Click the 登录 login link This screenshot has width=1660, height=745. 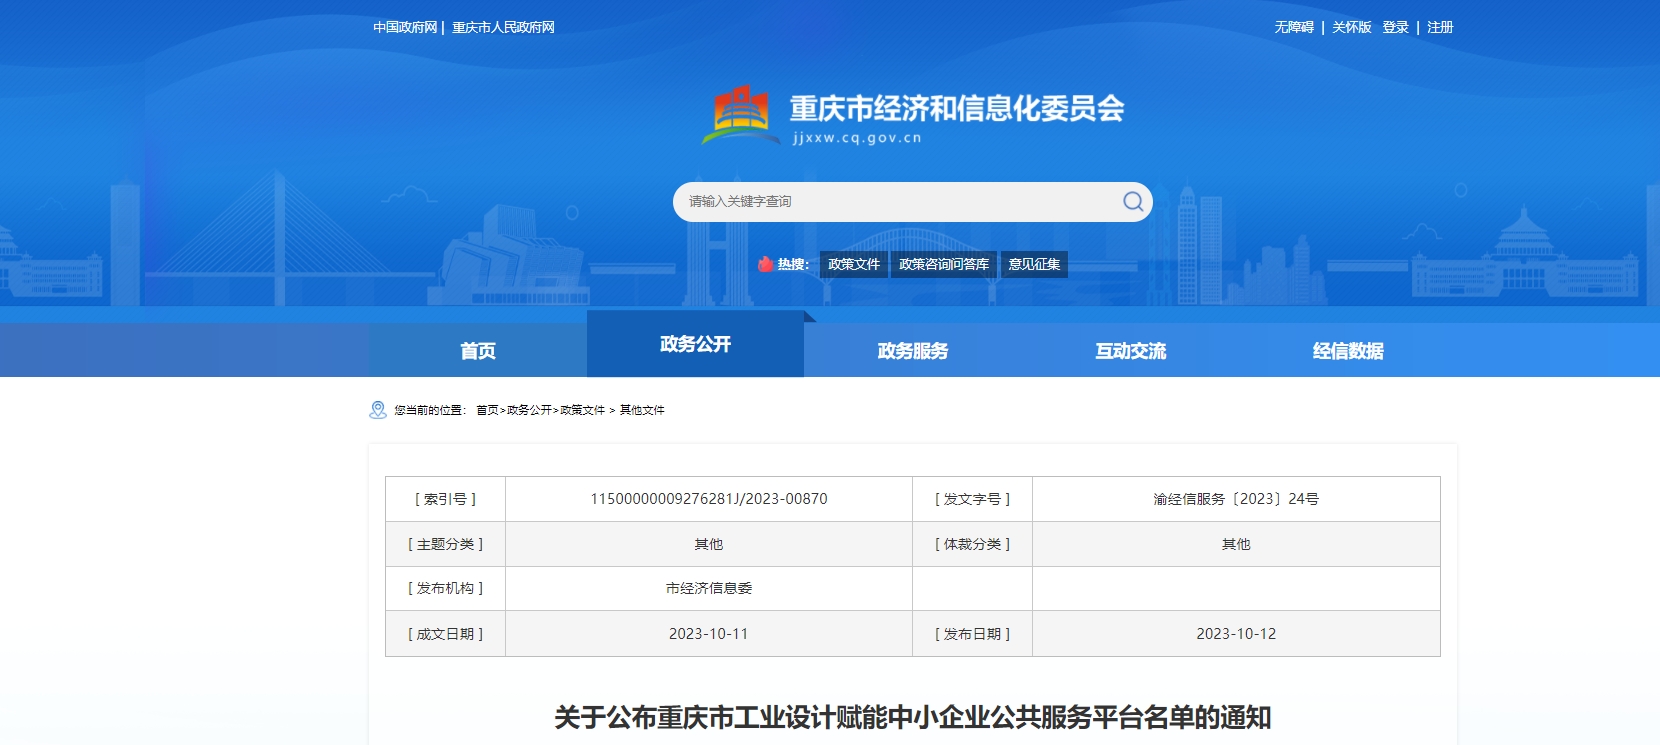click(x=1395, y=28)
